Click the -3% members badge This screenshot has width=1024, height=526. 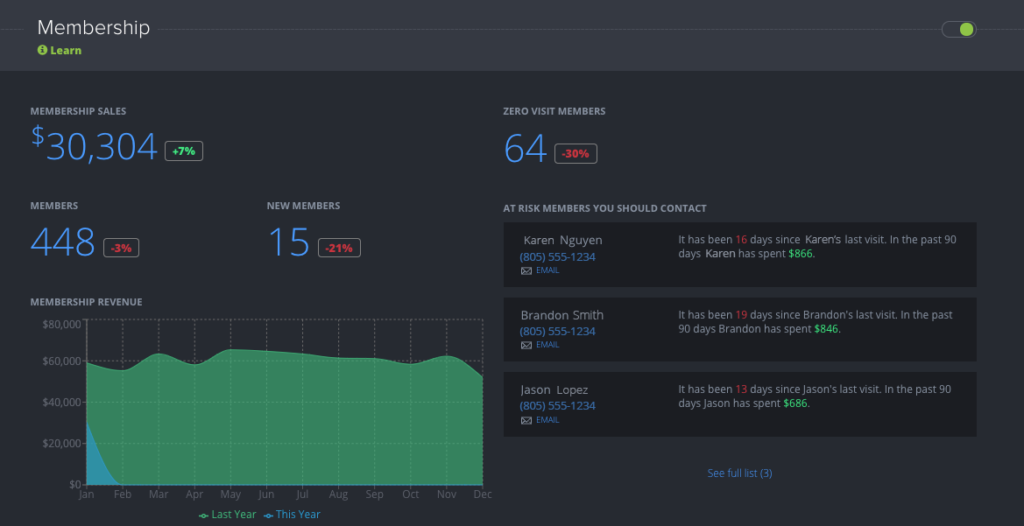[x=121, y=248]
